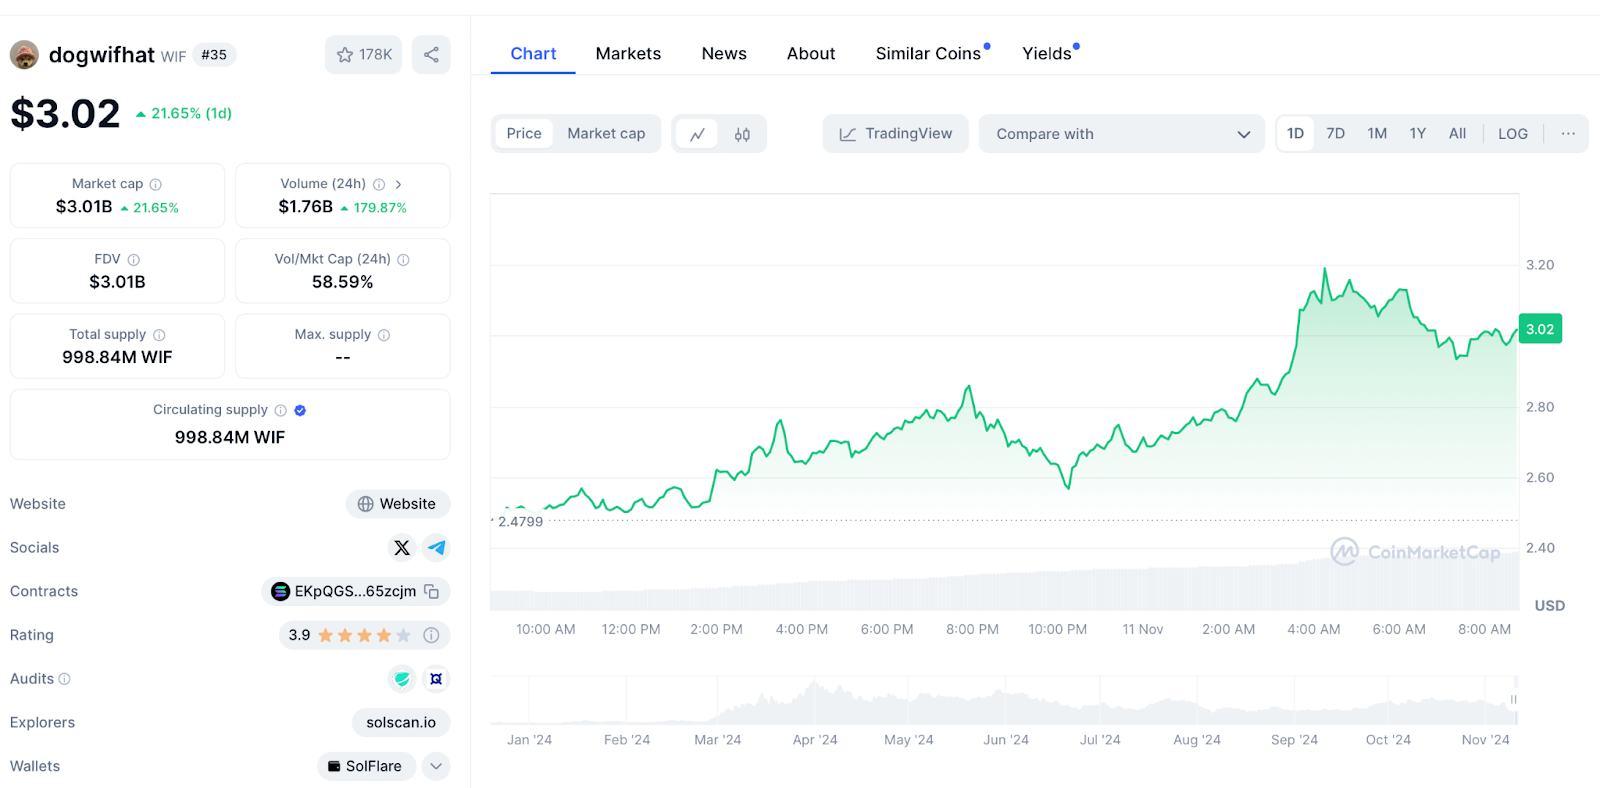
Task: Open Volume (24h) details arrow
Action: (x=398, y=184)
